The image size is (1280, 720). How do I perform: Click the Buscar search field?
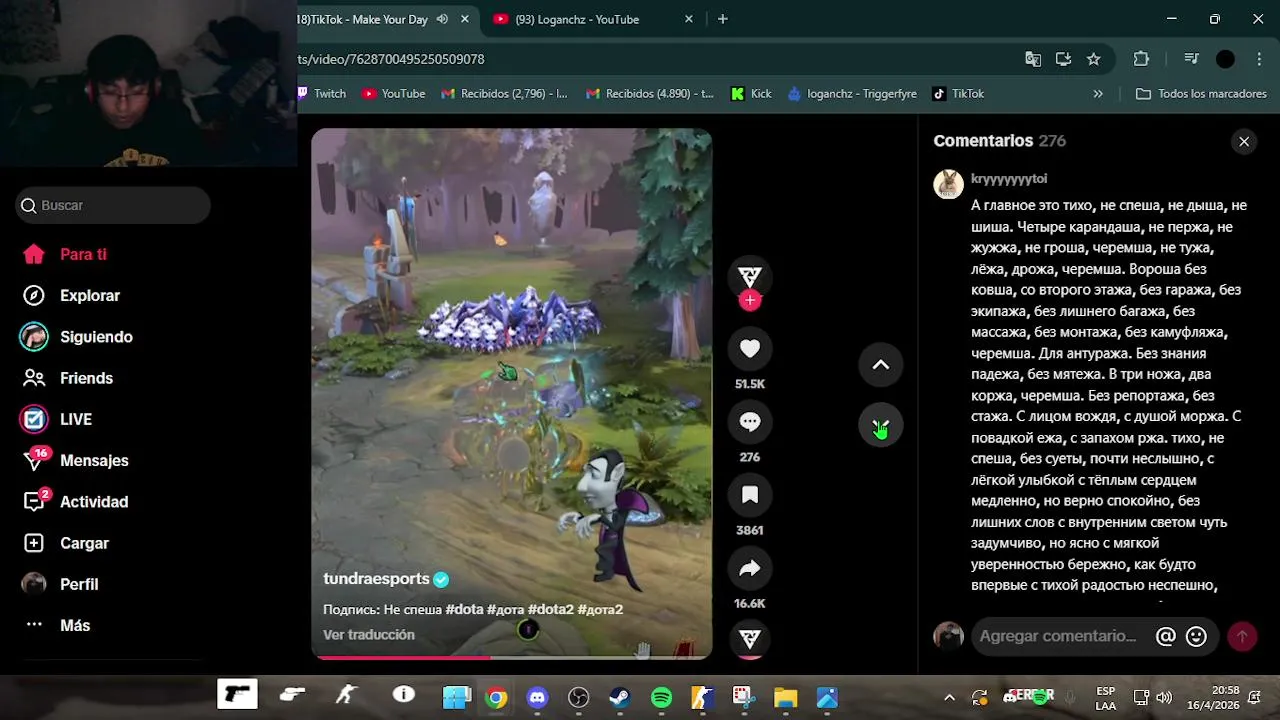click(113, 205)
